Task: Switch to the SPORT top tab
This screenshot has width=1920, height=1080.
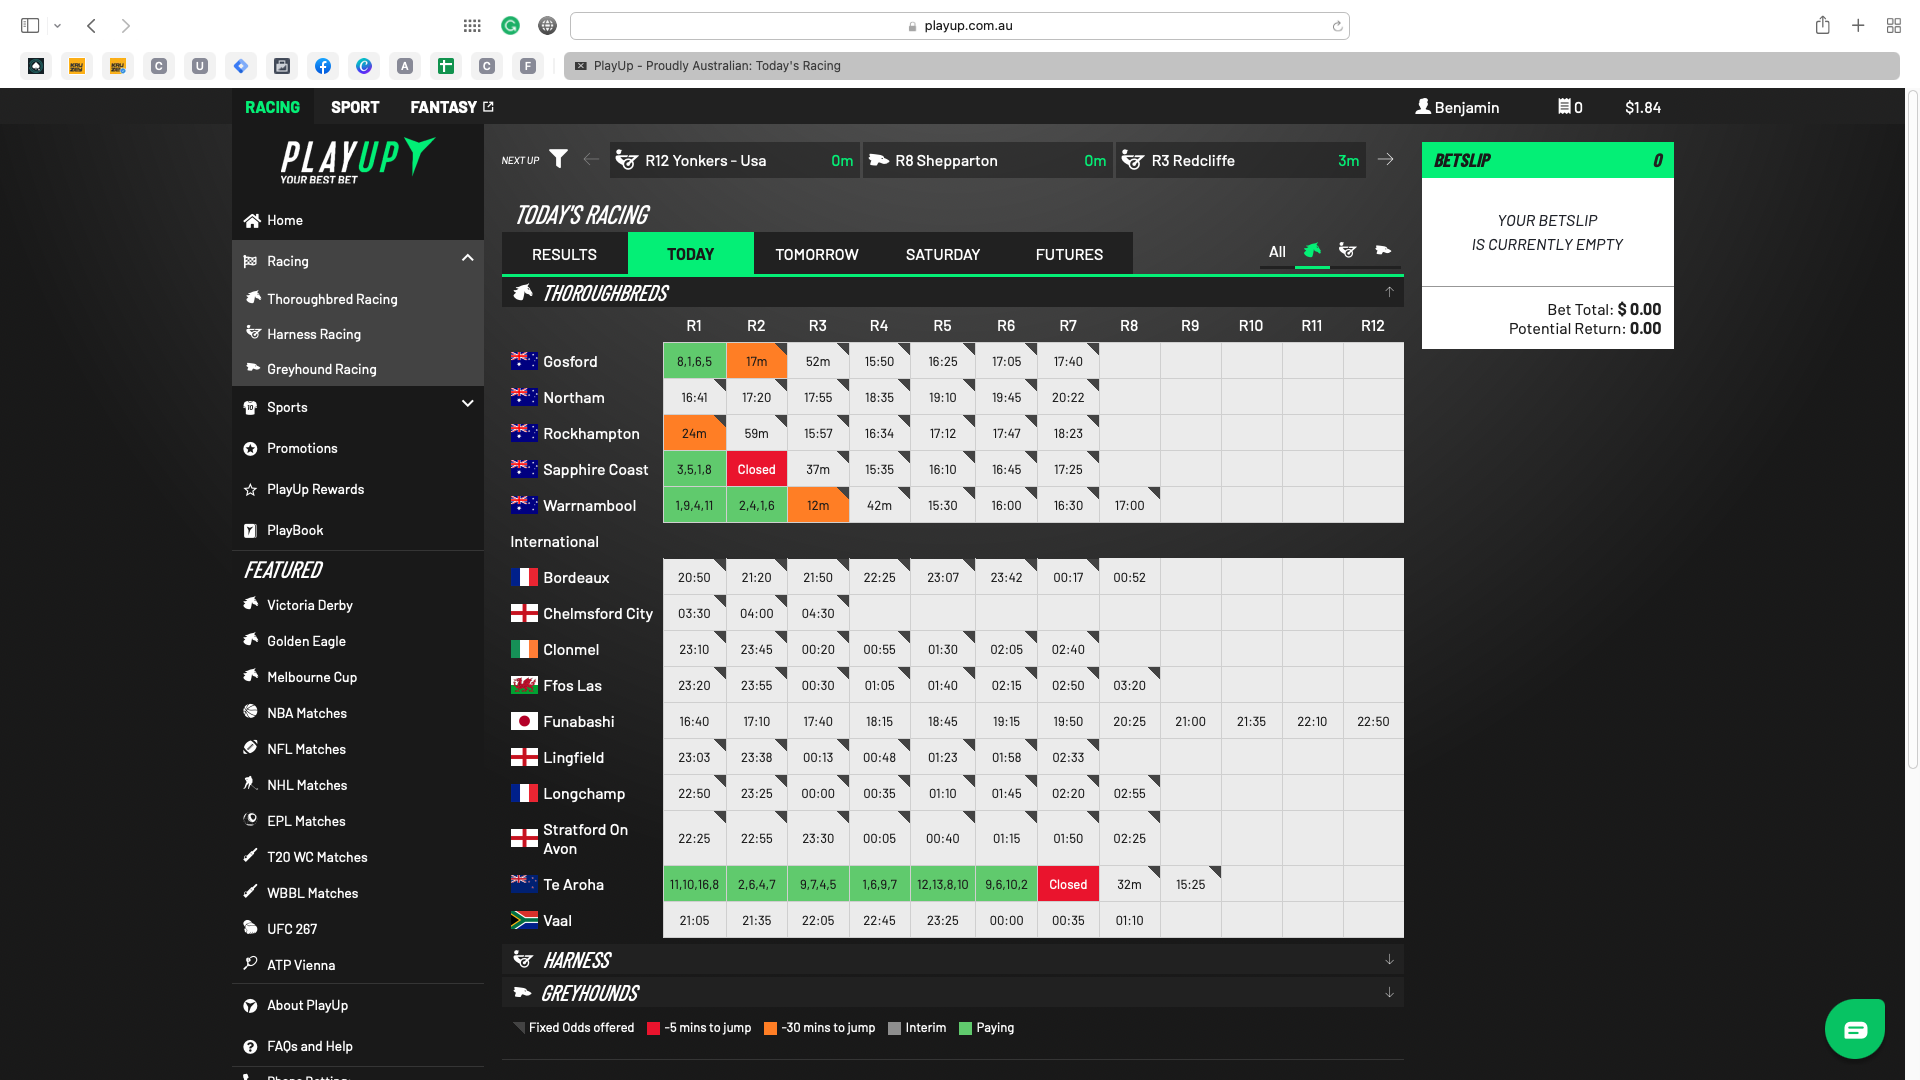Action: click(355, 107)
